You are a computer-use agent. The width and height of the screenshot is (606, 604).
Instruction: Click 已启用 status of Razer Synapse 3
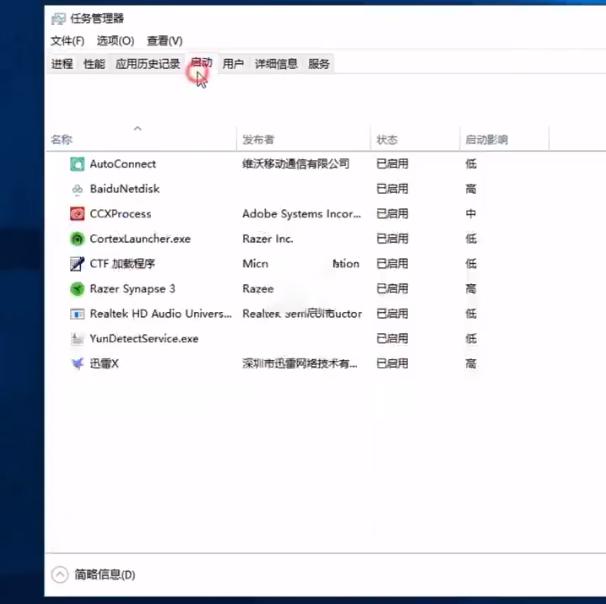[392, 289]
